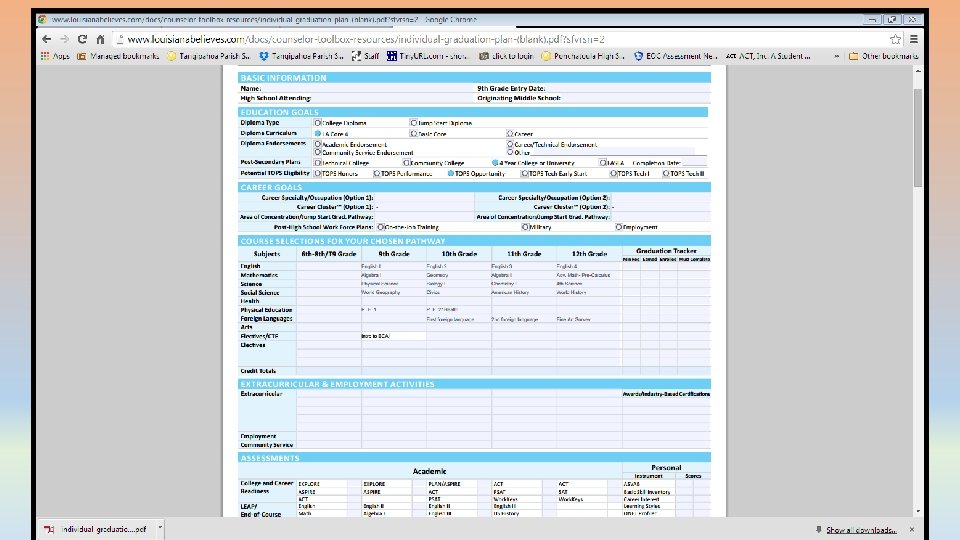Check the Community Service Endorsement option
This screenshot has width=960, height=540.
click(x=318, y=152)
